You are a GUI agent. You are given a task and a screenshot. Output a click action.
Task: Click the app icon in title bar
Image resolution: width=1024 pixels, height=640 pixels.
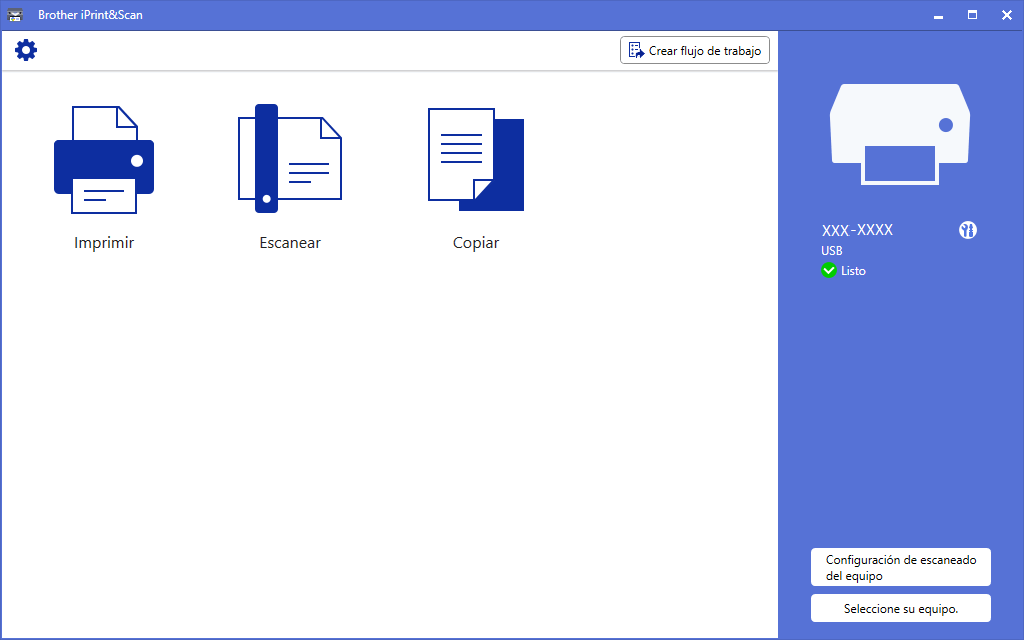(x=15, y=15)
